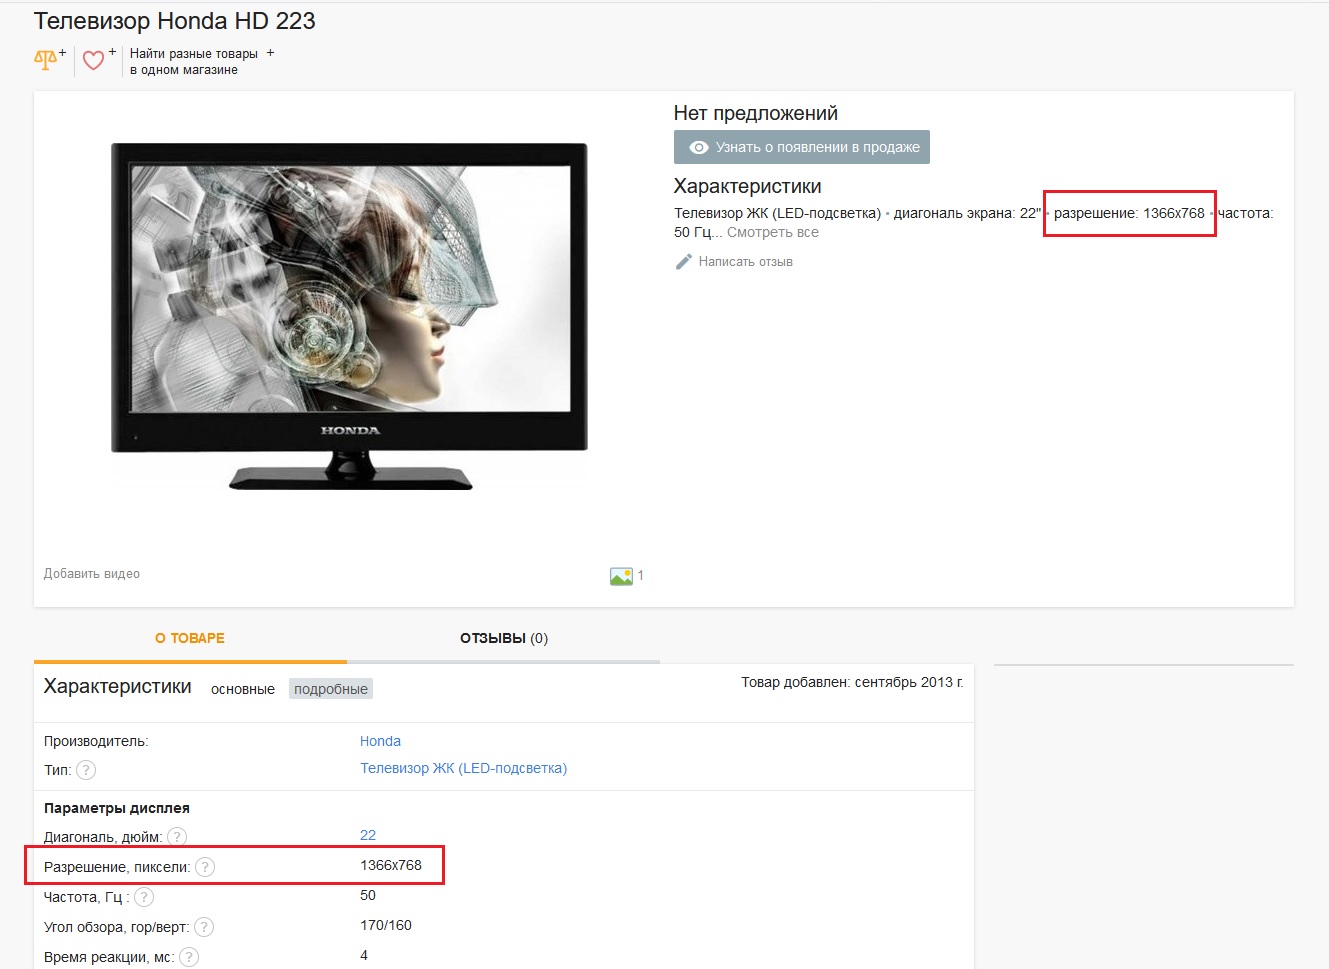1329x969 pixels.
Task: Select 'основные' characteristics view
Action: coord(243,689)
